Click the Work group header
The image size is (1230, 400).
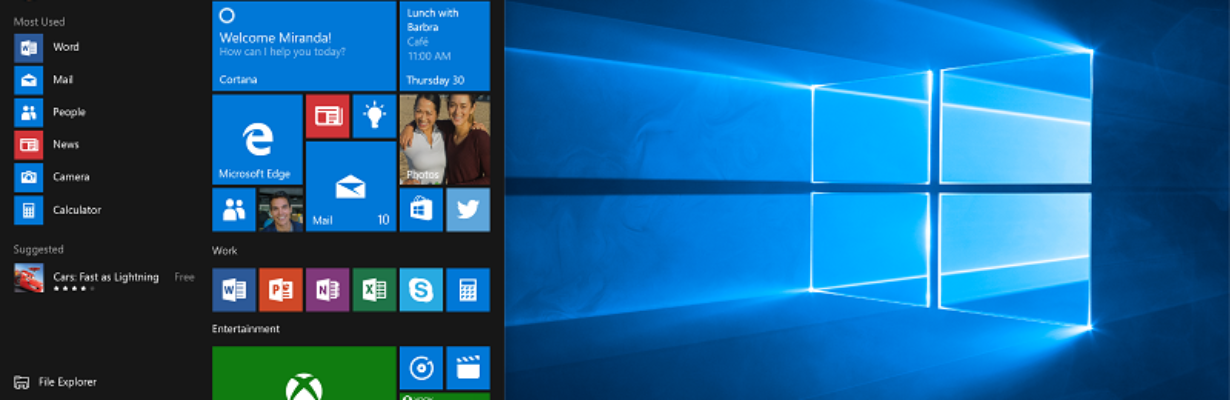[225, 250]
